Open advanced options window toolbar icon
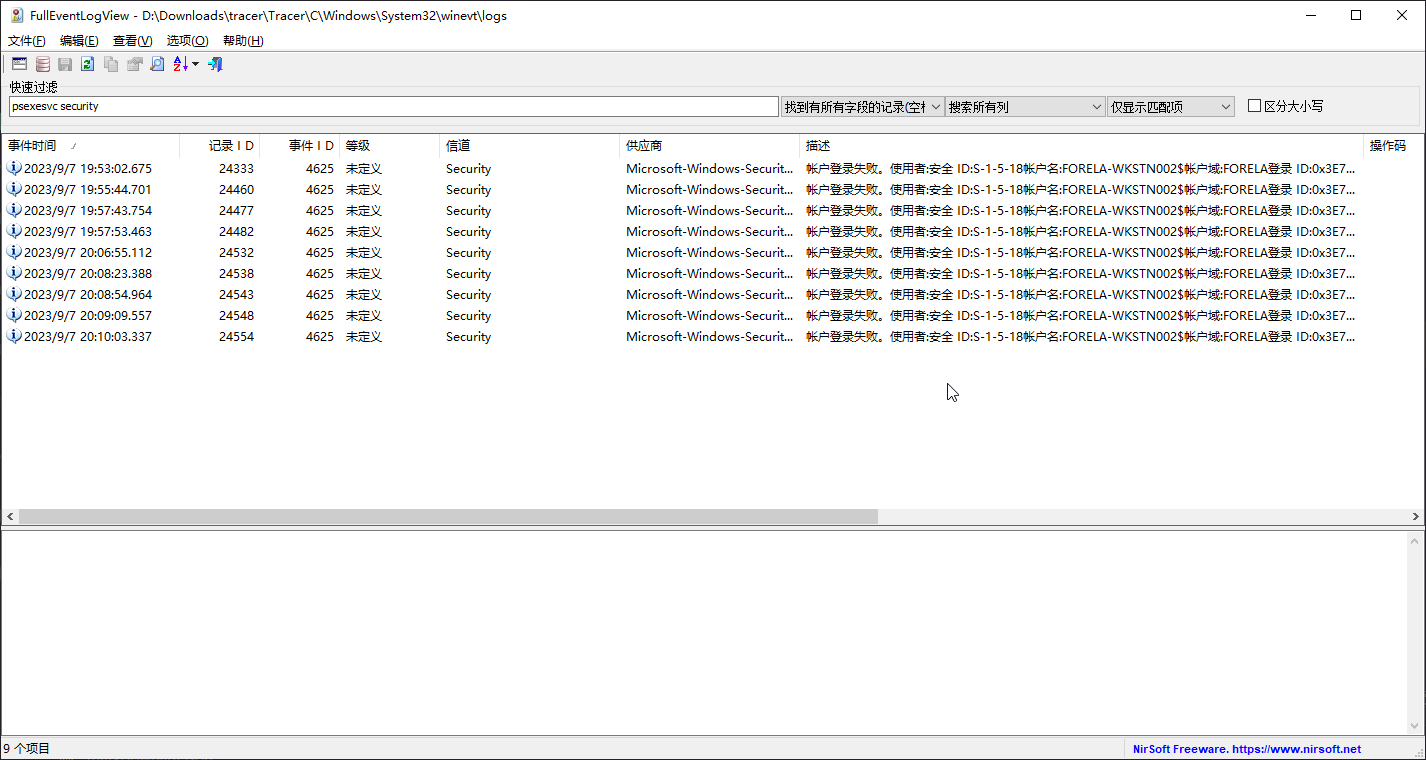Viewport: 1426px width, 760px height. click(x=19, y=64)
